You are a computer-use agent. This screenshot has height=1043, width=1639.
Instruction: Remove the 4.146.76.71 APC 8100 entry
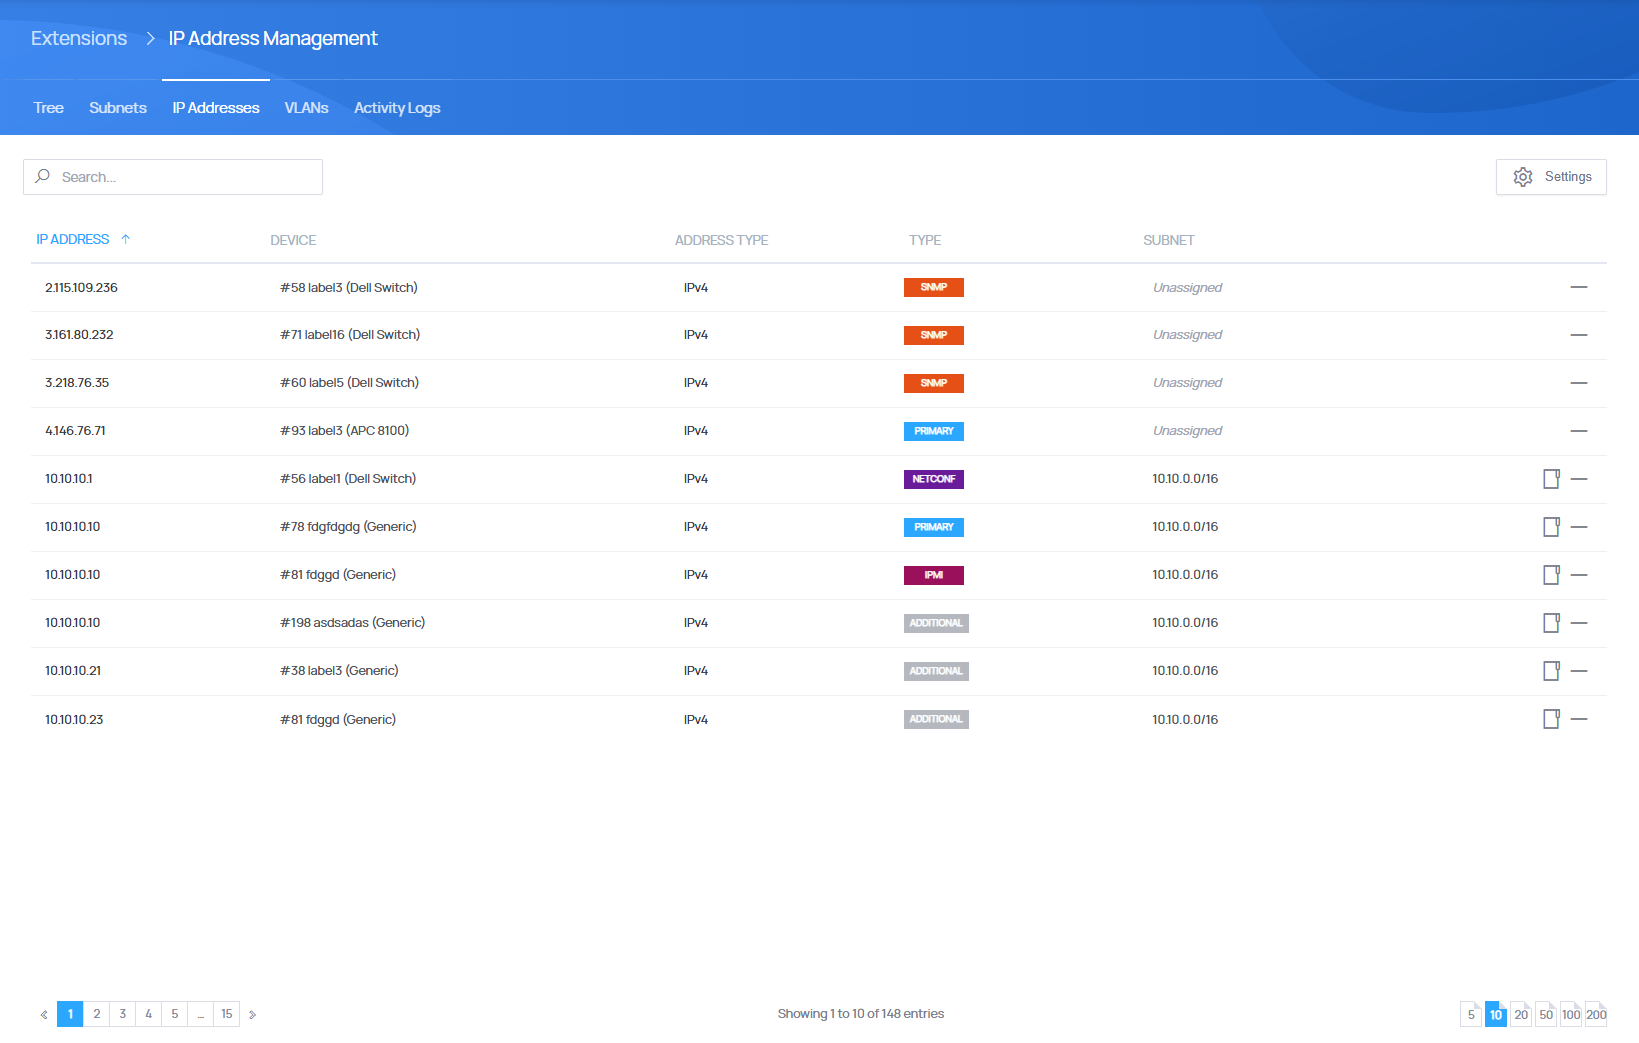click(1579, 431)
